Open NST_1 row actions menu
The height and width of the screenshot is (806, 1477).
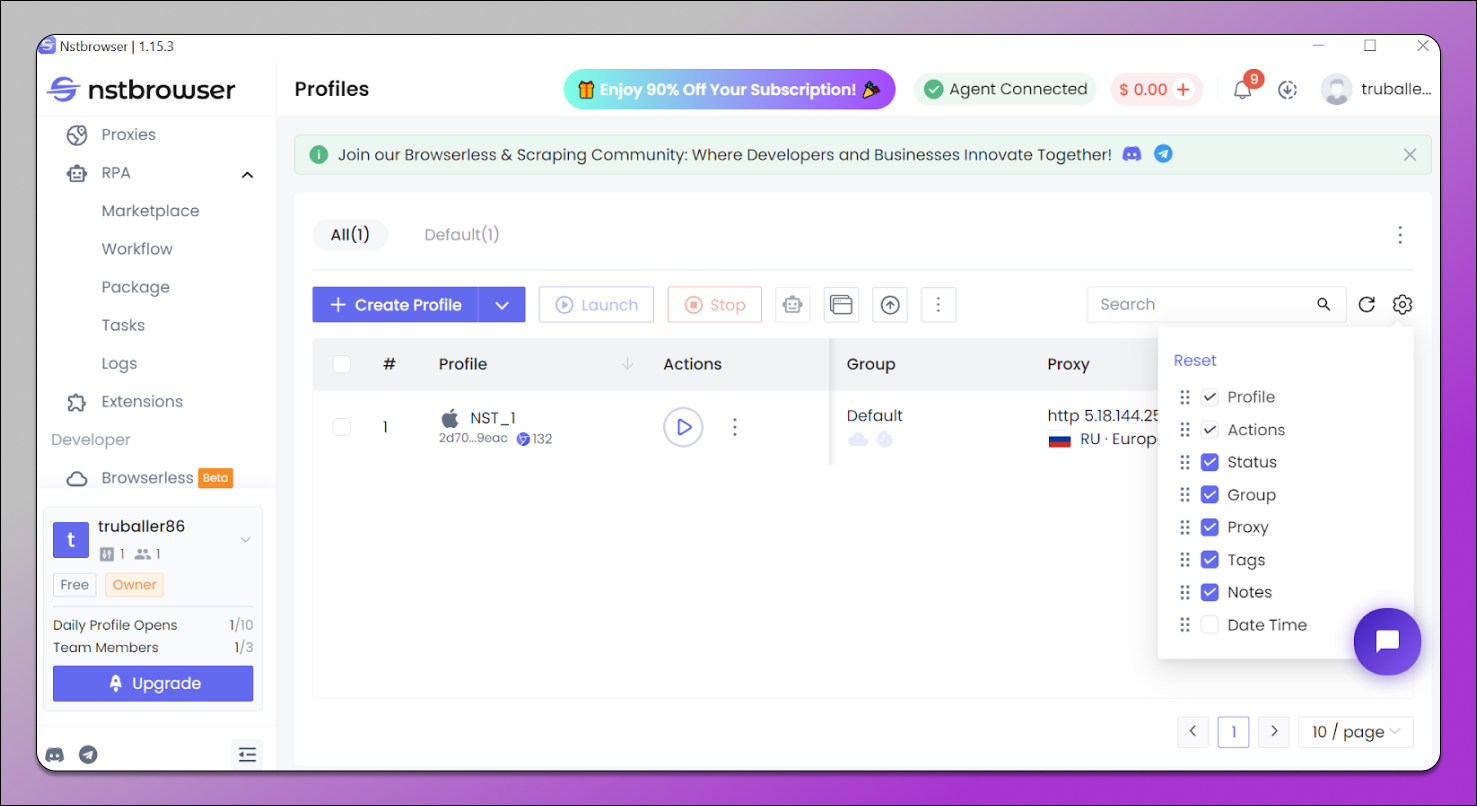(735, 427)
